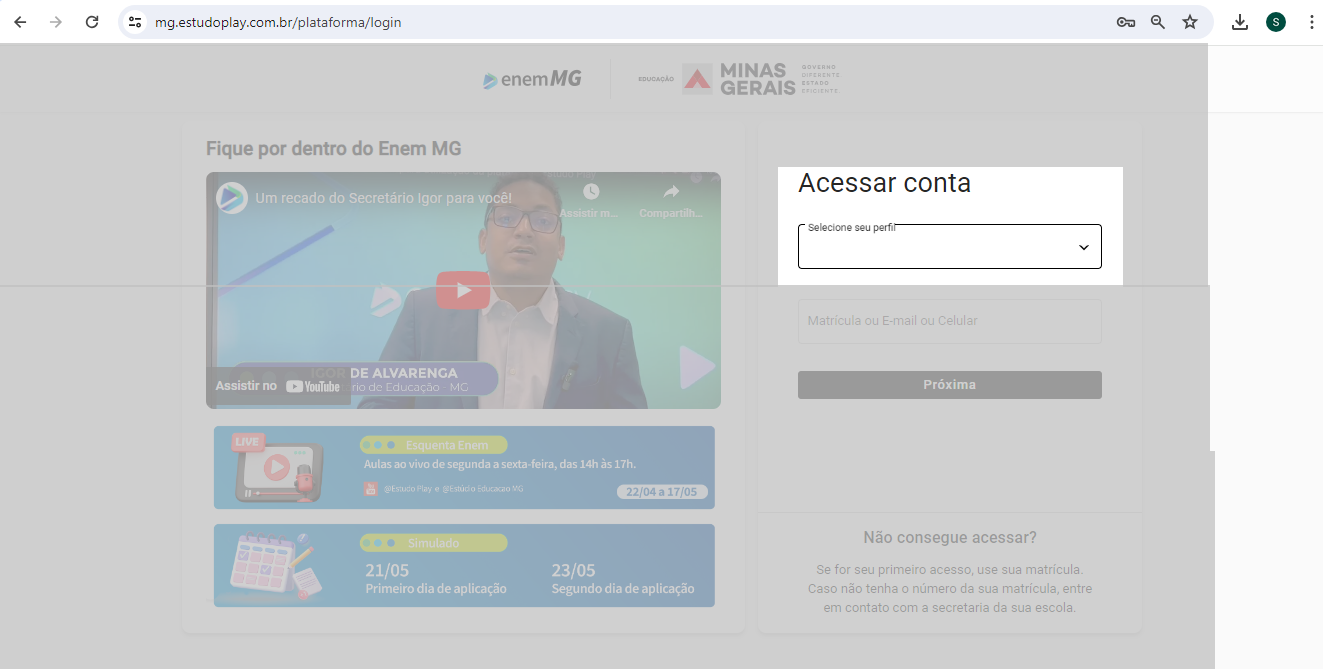
Task: Click the 'Fique por dentro do Enem MG' heading
Action: [x=334, y=149]
